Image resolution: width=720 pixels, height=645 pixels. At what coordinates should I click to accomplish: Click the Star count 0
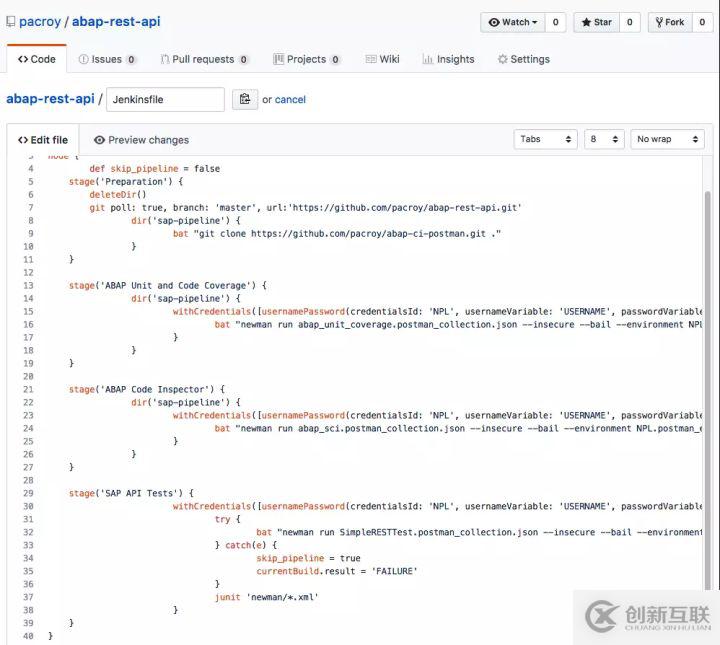coord(630,22)
